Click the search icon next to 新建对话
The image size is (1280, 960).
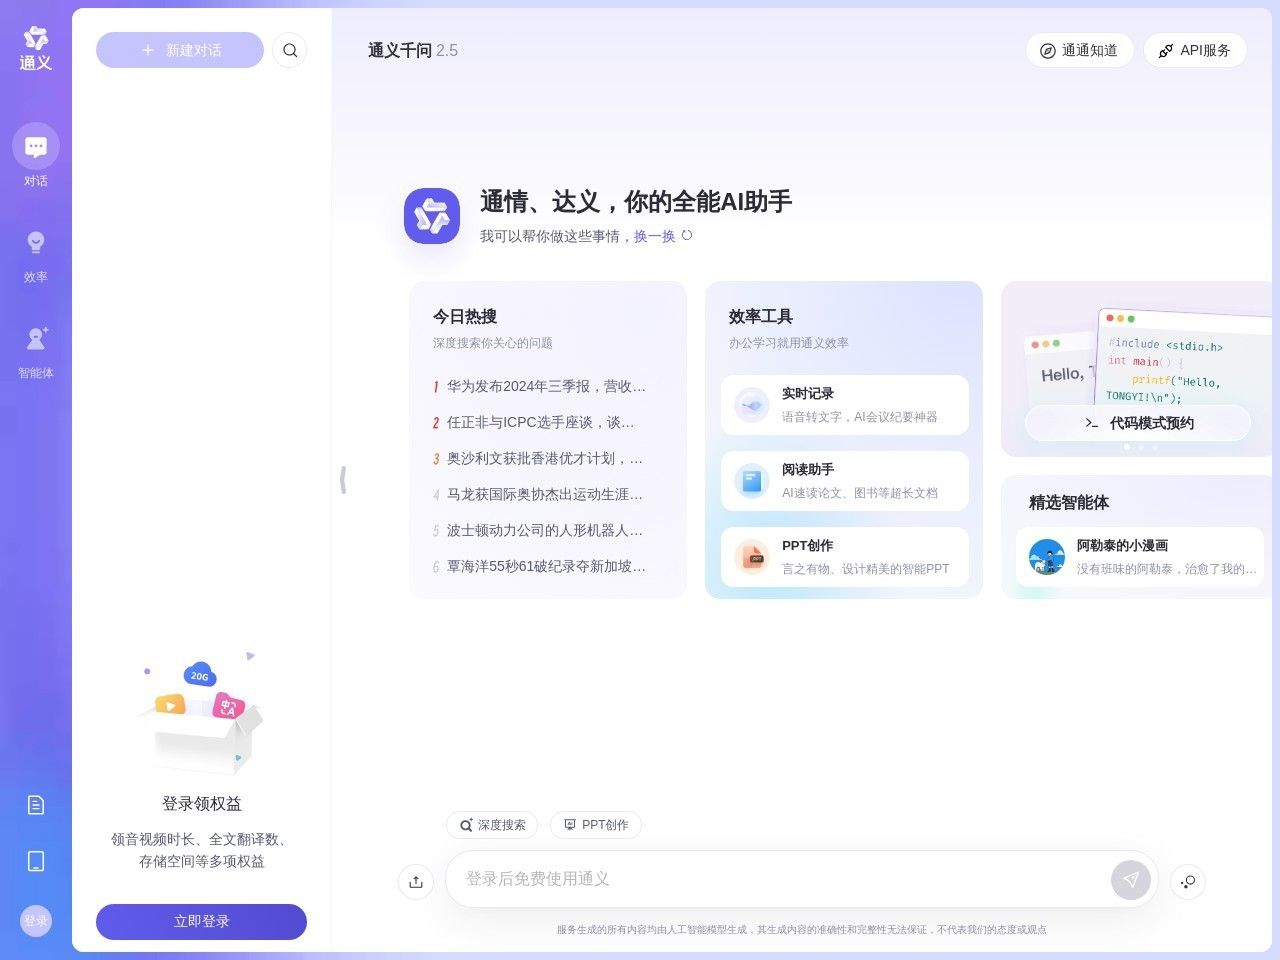[x=290, y=50]
